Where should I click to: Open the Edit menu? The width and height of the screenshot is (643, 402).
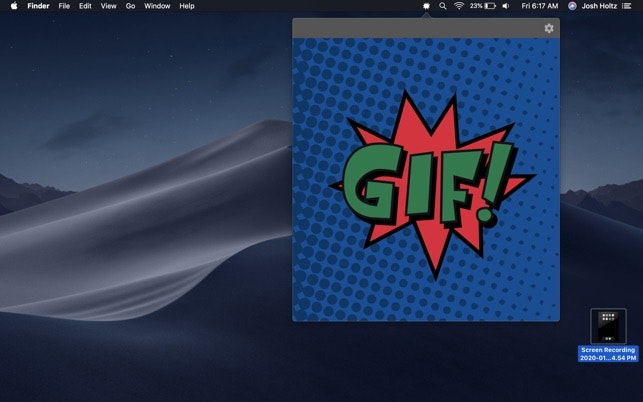85,6
